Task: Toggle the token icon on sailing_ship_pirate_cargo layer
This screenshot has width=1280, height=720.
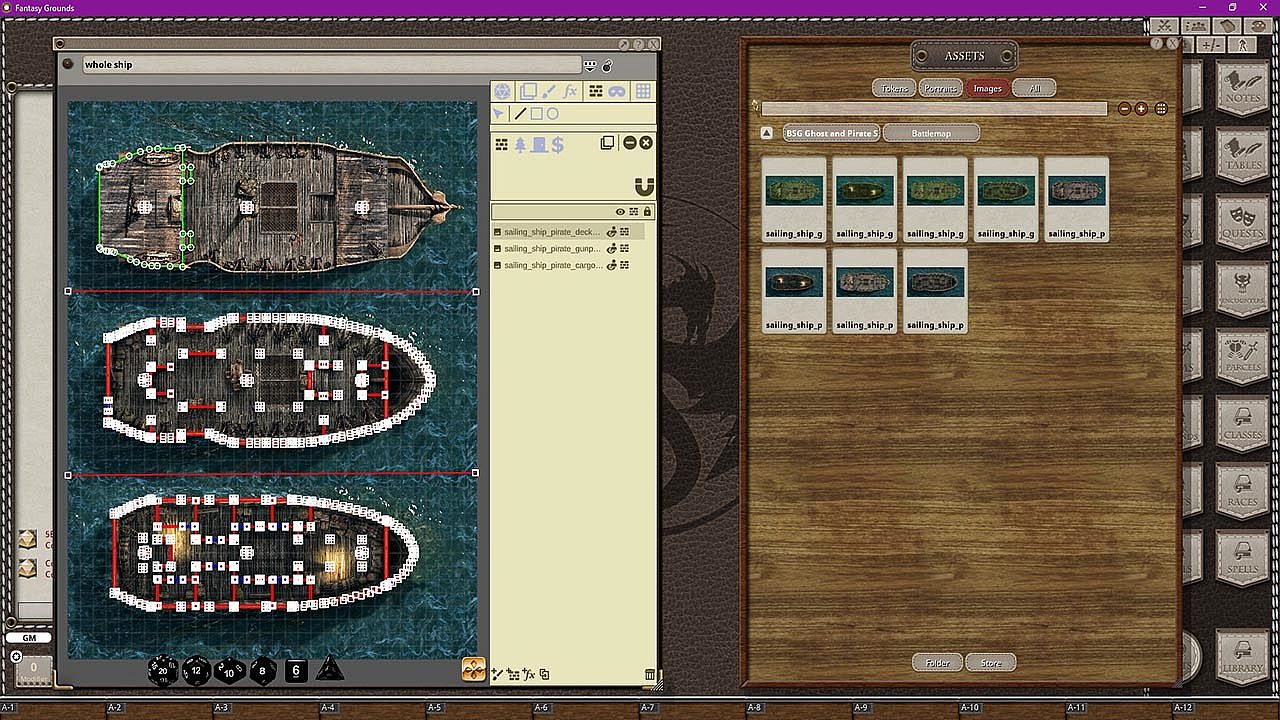Action: coord(612,266)
